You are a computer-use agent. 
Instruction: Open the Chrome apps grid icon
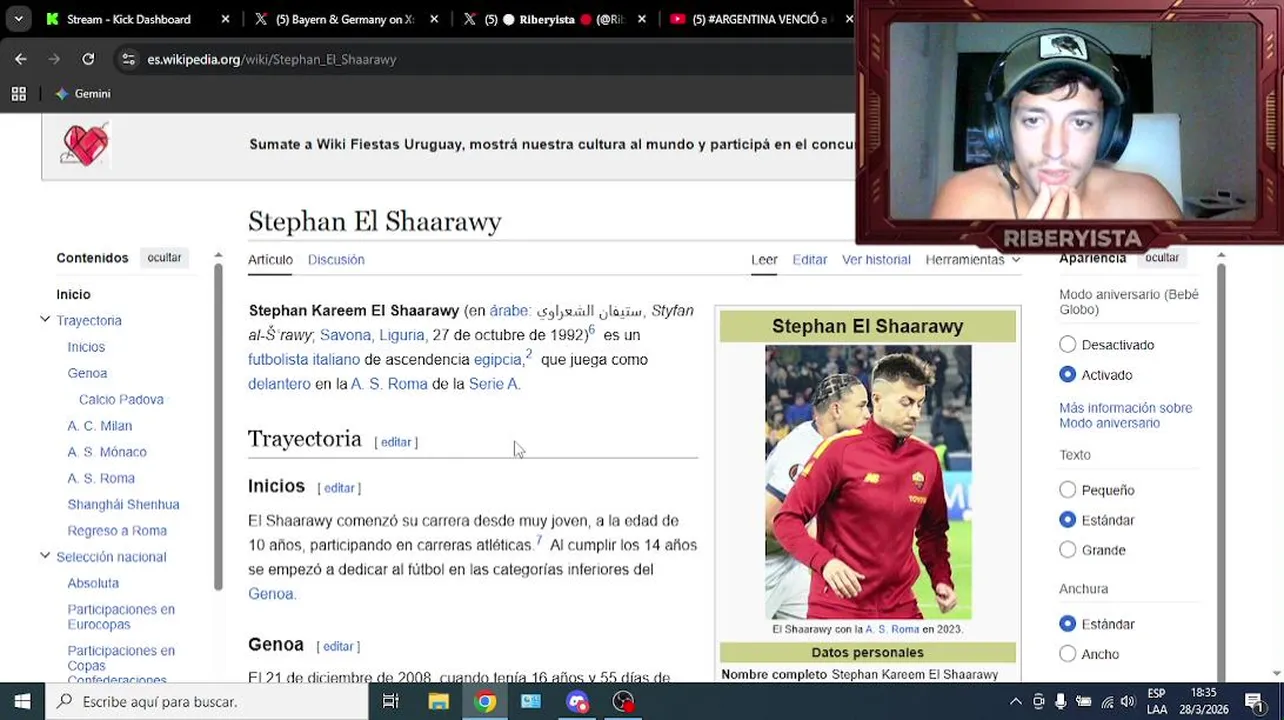click(18, 94)
